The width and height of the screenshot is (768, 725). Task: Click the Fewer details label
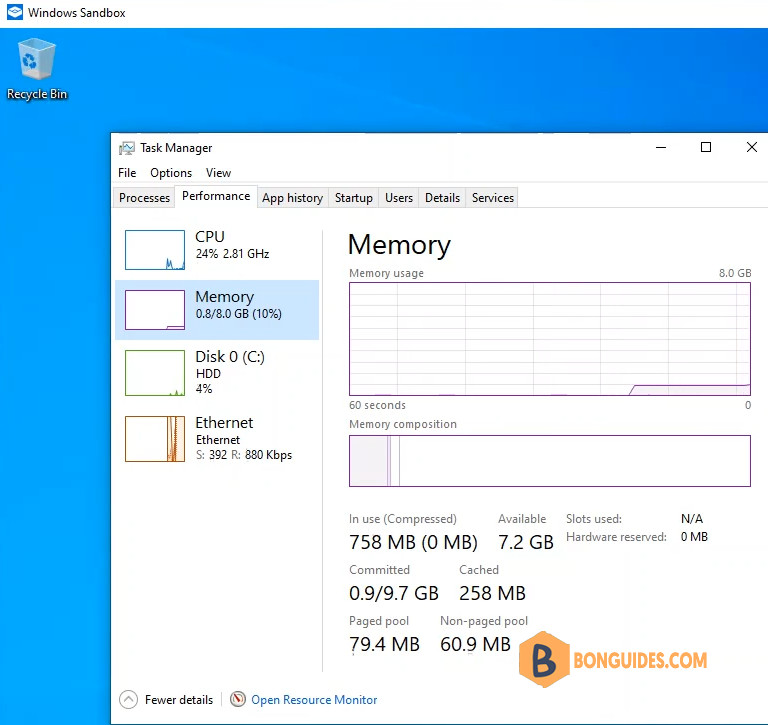[x=179, y=700]
